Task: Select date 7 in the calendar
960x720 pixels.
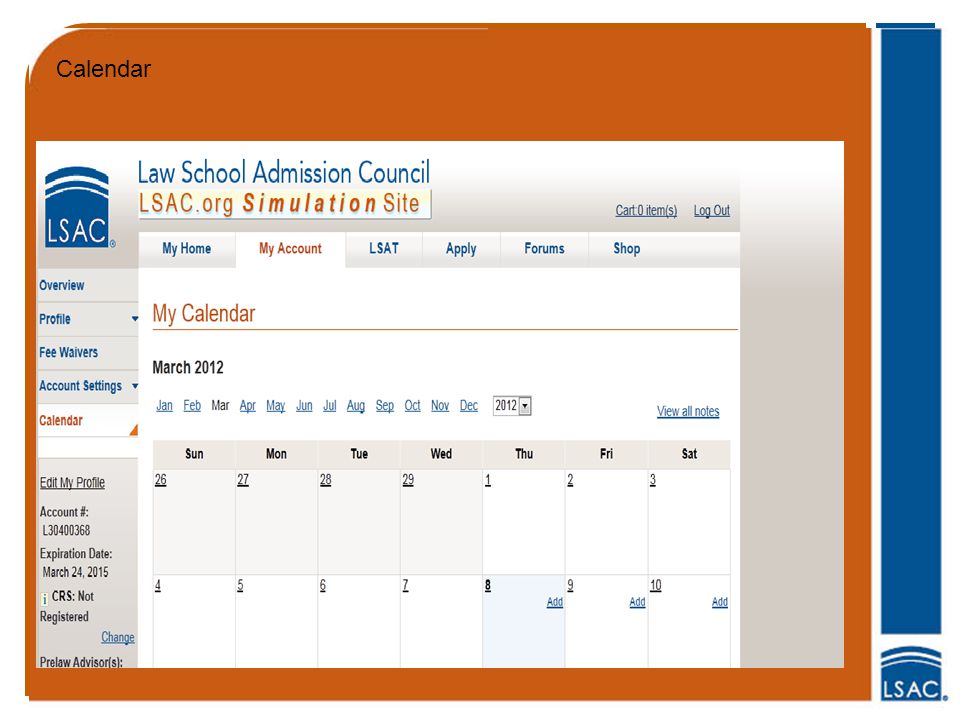Action: (x=405, y=585)
